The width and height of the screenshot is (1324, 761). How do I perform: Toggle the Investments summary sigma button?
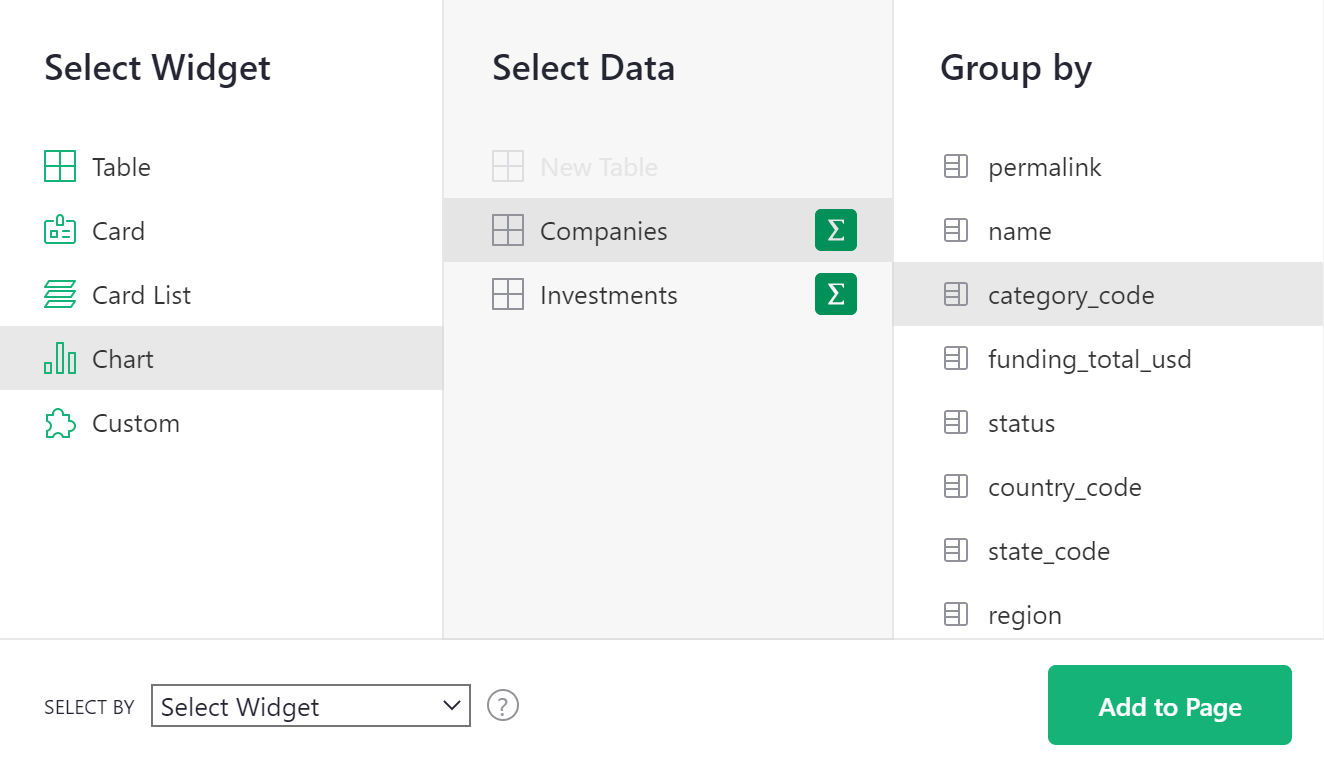point(836,295)
